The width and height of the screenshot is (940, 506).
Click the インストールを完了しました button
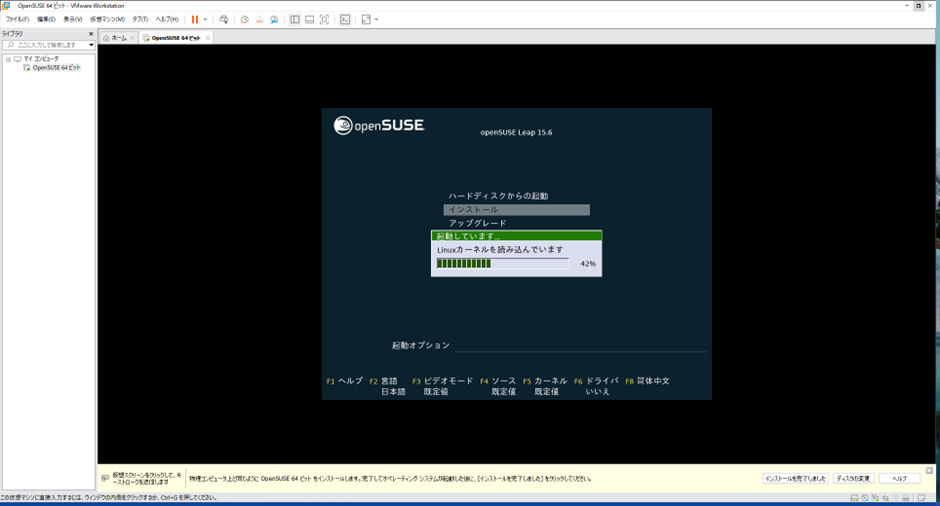[x=796, y=478]
